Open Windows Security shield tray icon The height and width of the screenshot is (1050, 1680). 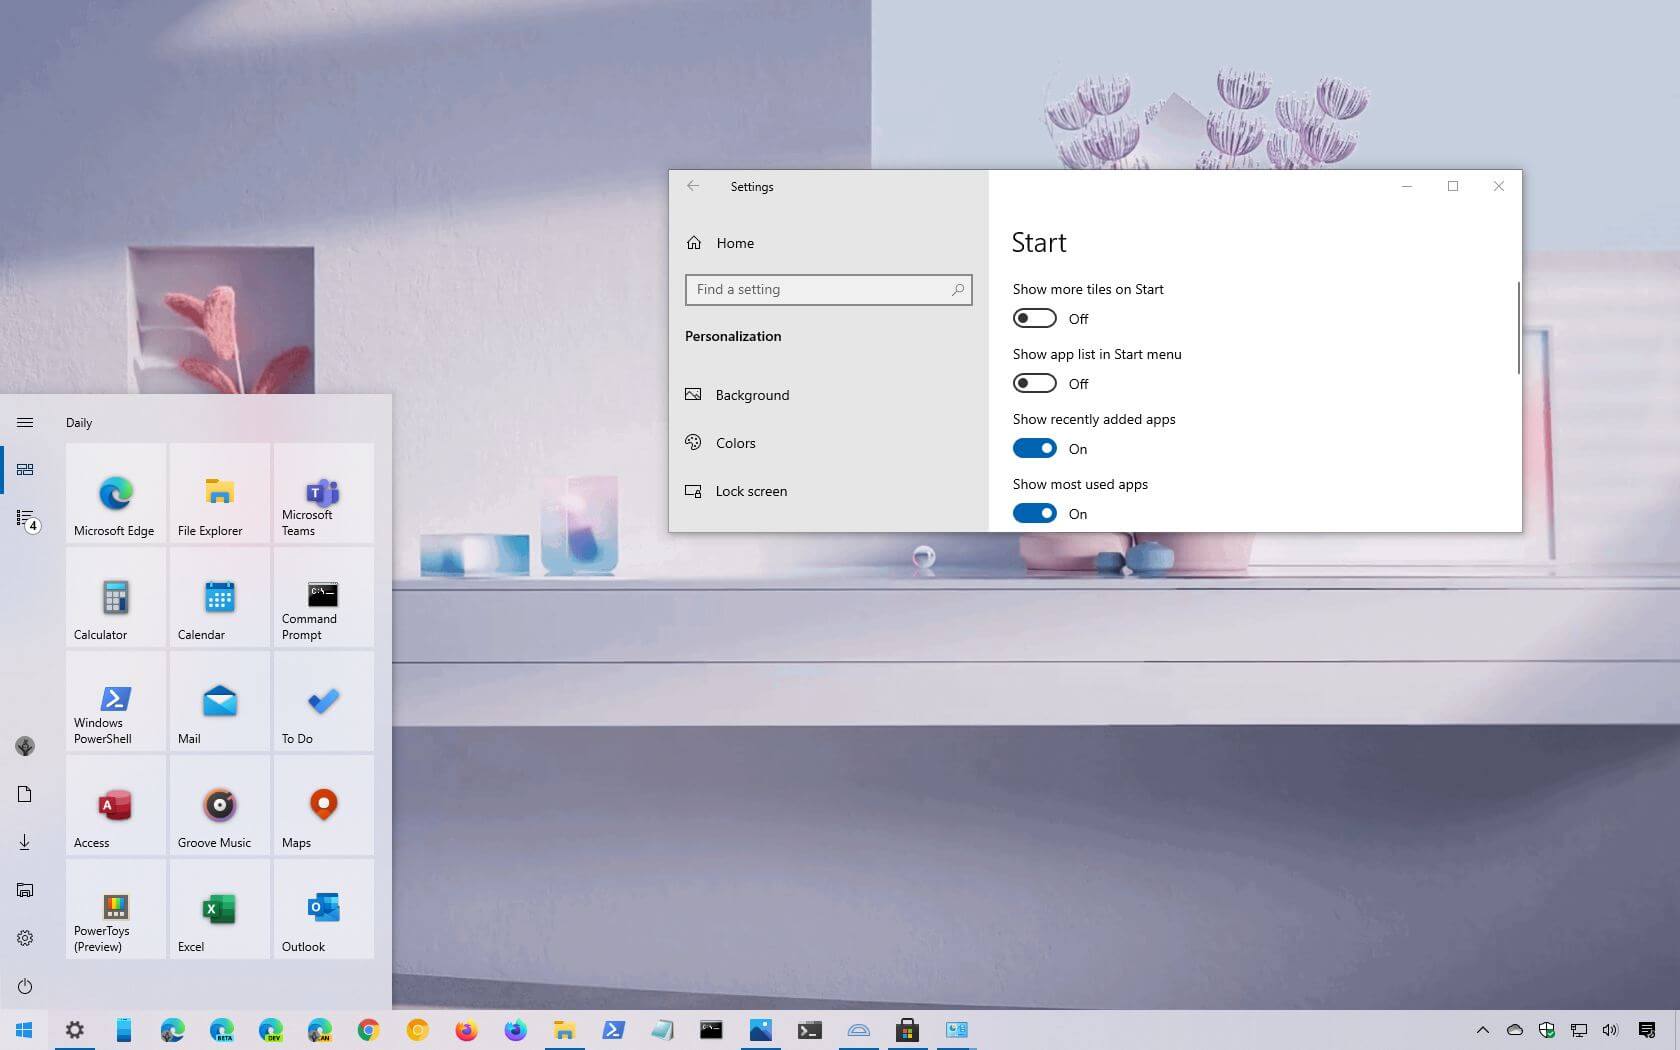[1547, 1030]
